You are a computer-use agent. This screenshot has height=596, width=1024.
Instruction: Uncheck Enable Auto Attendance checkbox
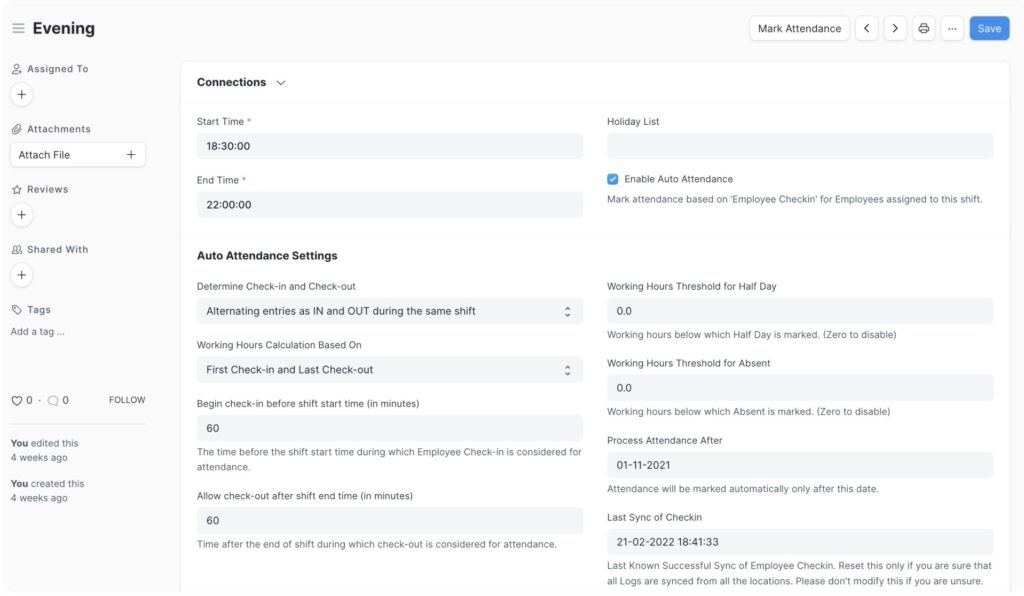point(613,179)
